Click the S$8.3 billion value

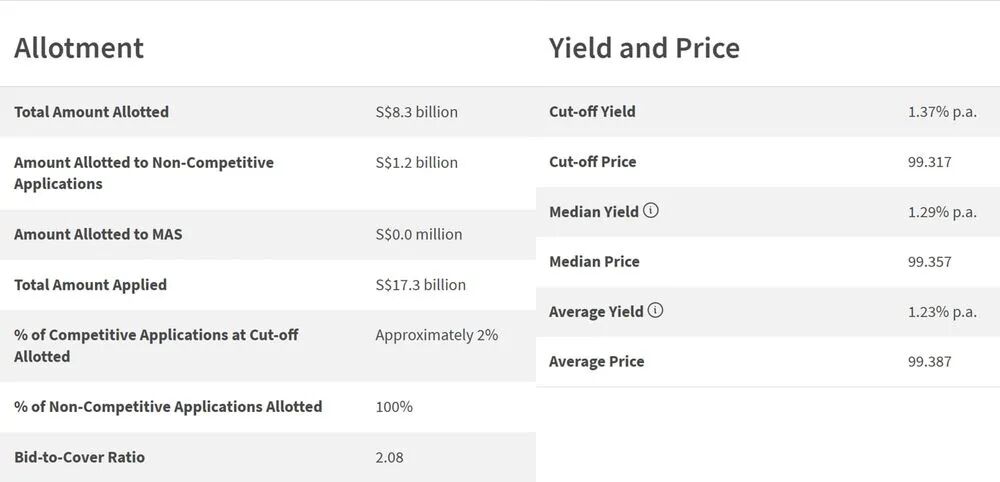tap(416, 112)
